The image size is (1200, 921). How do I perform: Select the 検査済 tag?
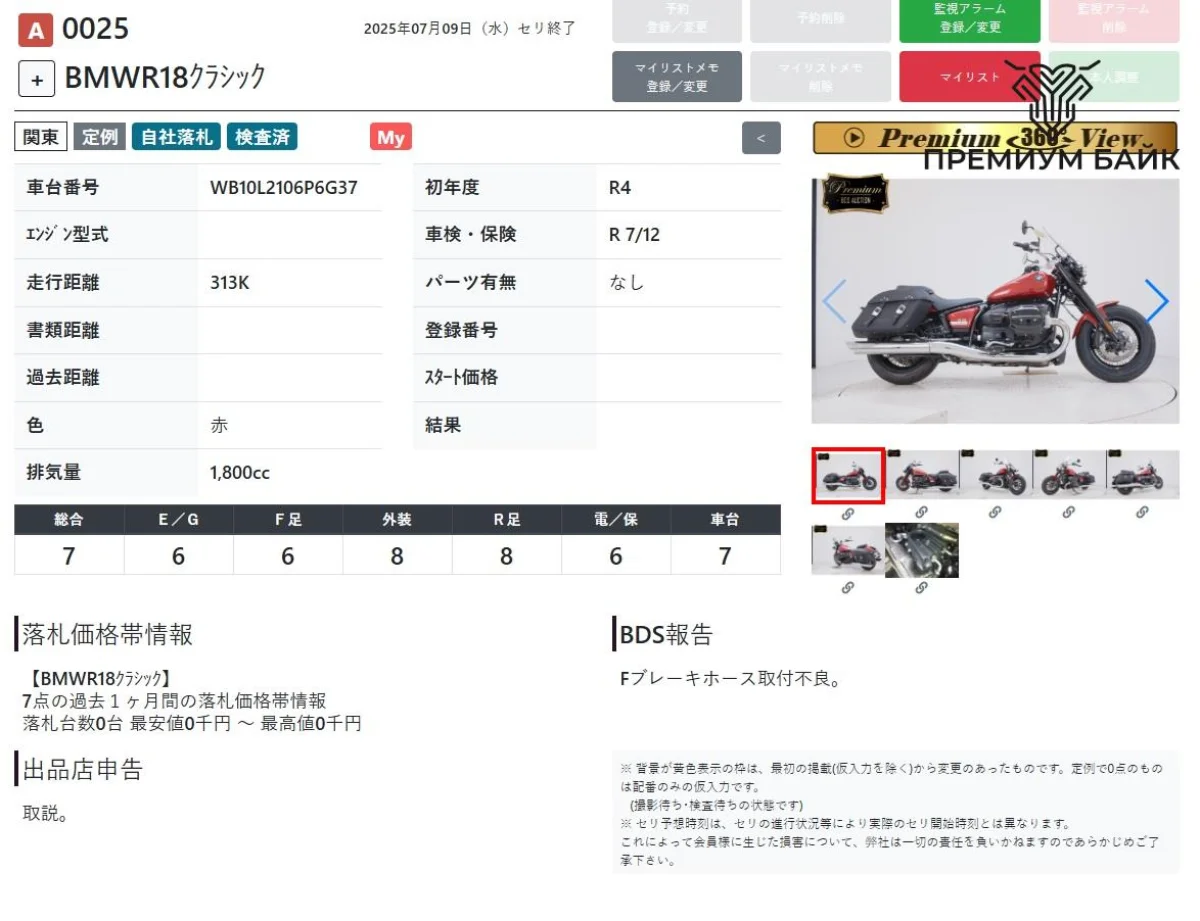pyautogui.click(x=262, y=137)
